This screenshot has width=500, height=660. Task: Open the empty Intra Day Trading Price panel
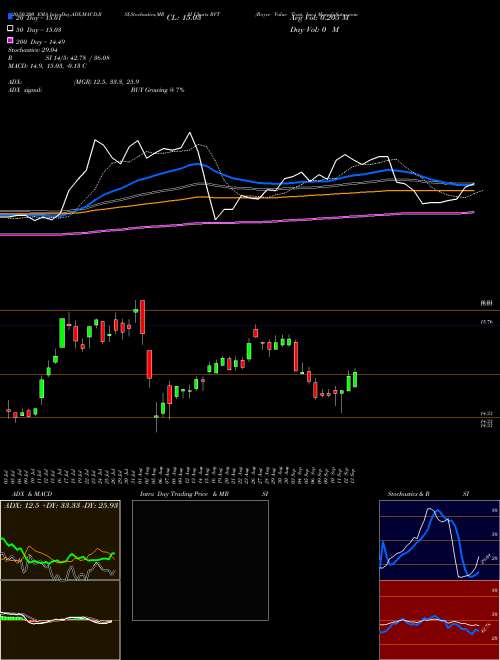[200, 560]
